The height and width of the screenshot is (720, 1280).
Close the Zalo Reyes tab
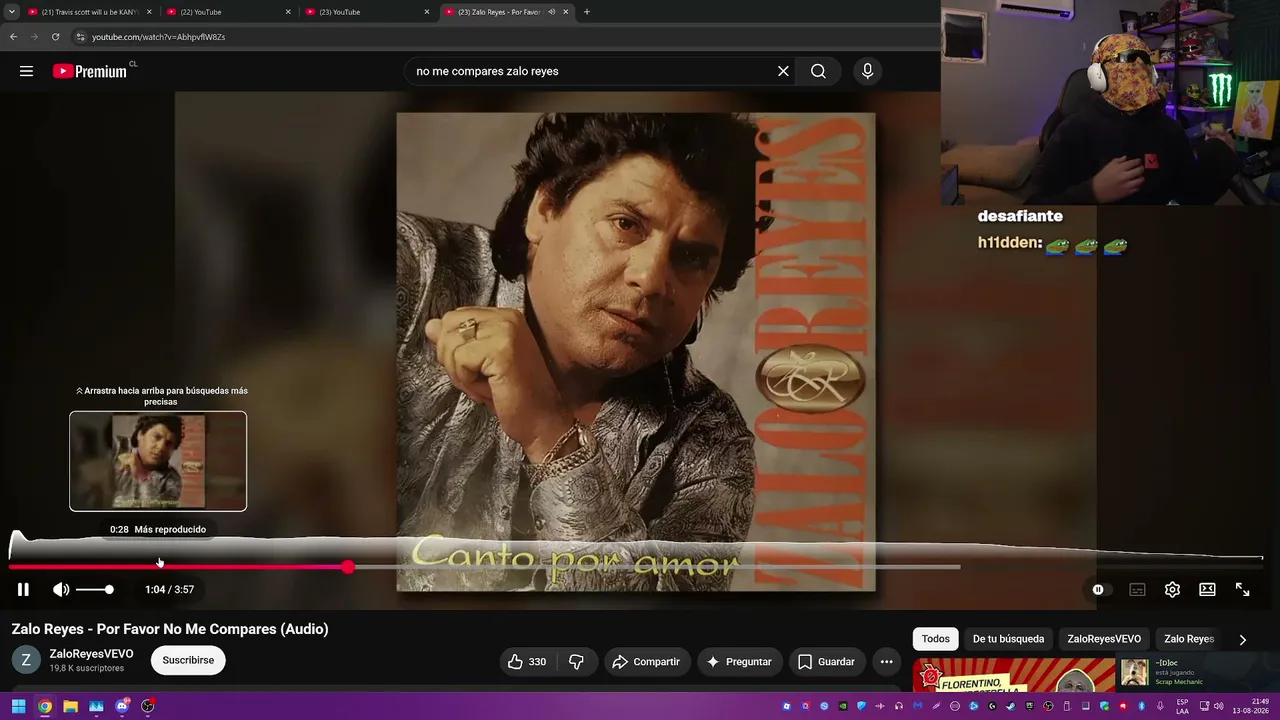[566, 12]
